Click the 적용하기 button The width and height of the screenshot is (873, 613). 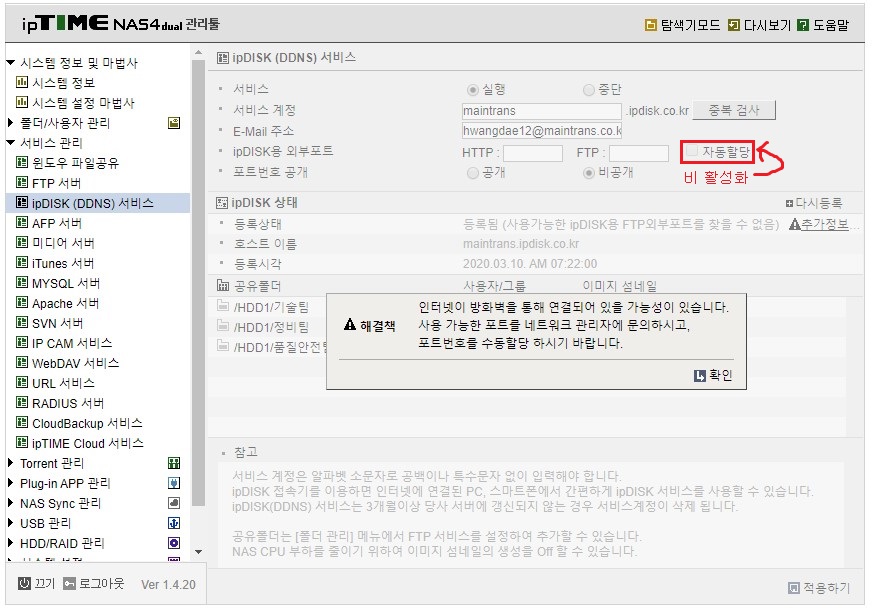pyautogui.click(x=820, y=588)
